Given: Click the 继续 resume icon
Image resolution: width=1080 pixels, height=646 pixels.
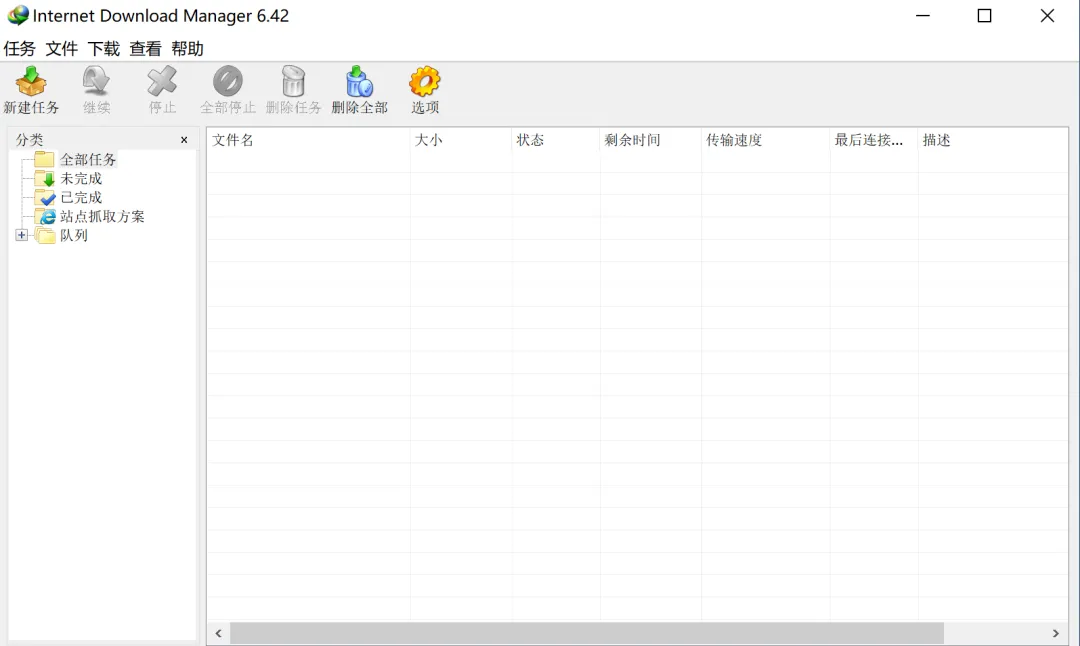Looking at the screenshot, I should [96, 81].
